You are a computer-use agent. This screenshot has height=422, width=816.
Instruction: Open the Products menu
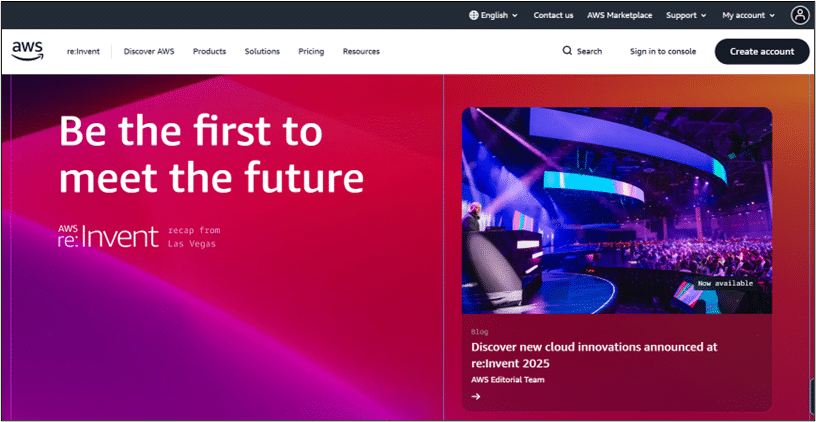(x=209, y=51)
